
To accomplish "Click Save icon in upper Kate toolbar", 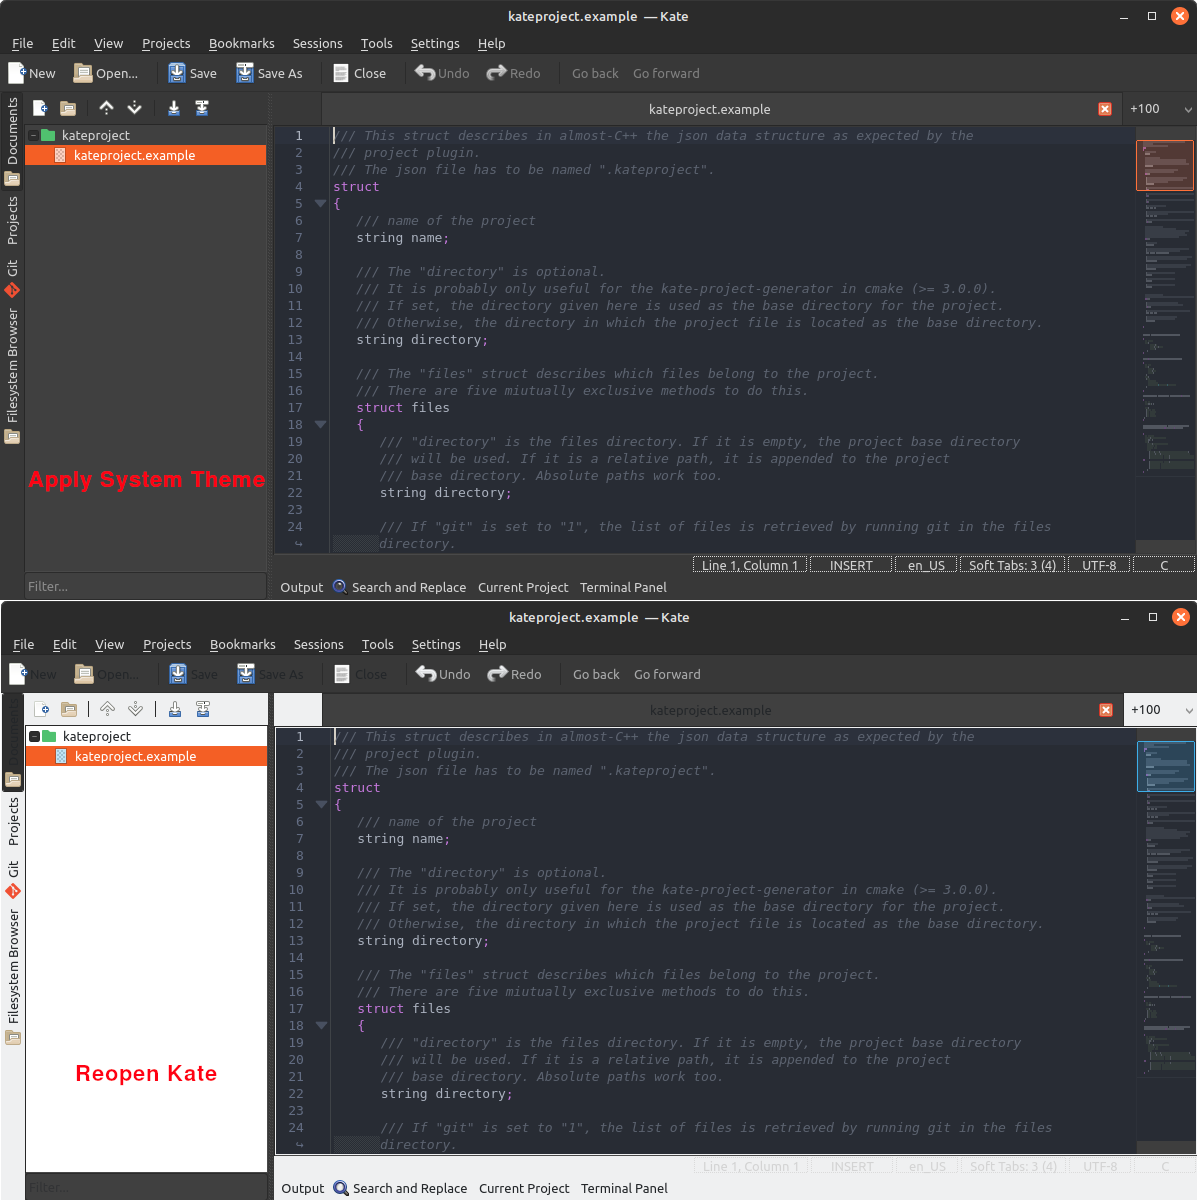I will click(177, 73).
